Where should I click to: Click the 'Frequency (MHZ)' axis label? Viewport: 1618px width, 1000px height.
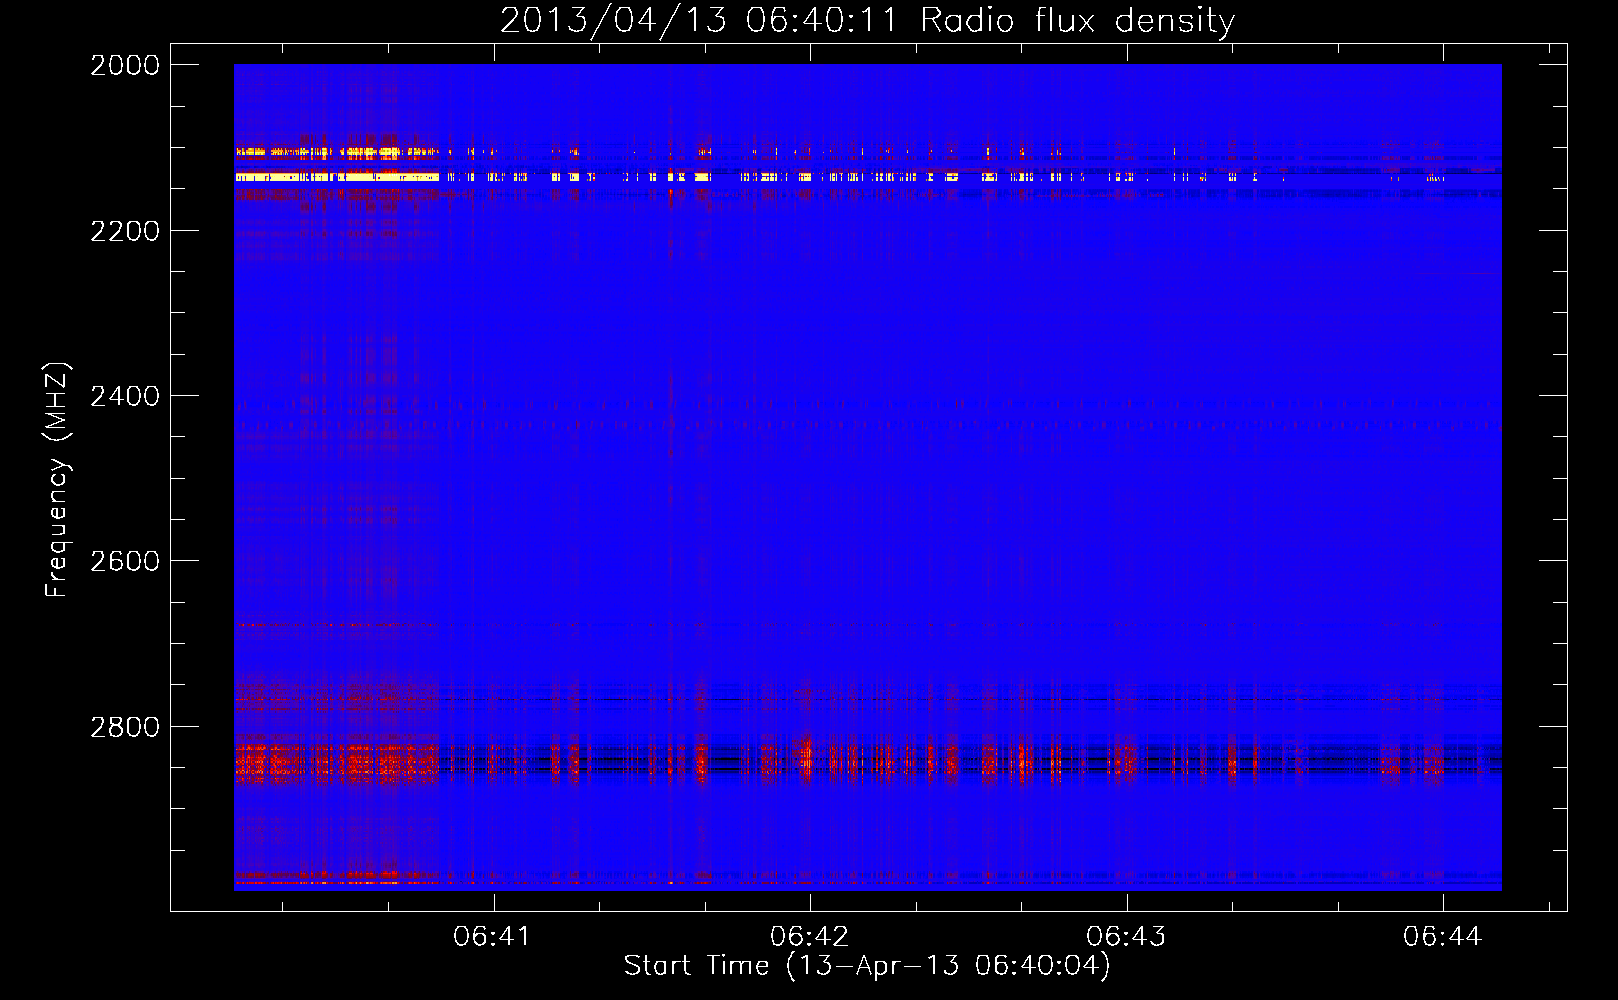point(57,479)
